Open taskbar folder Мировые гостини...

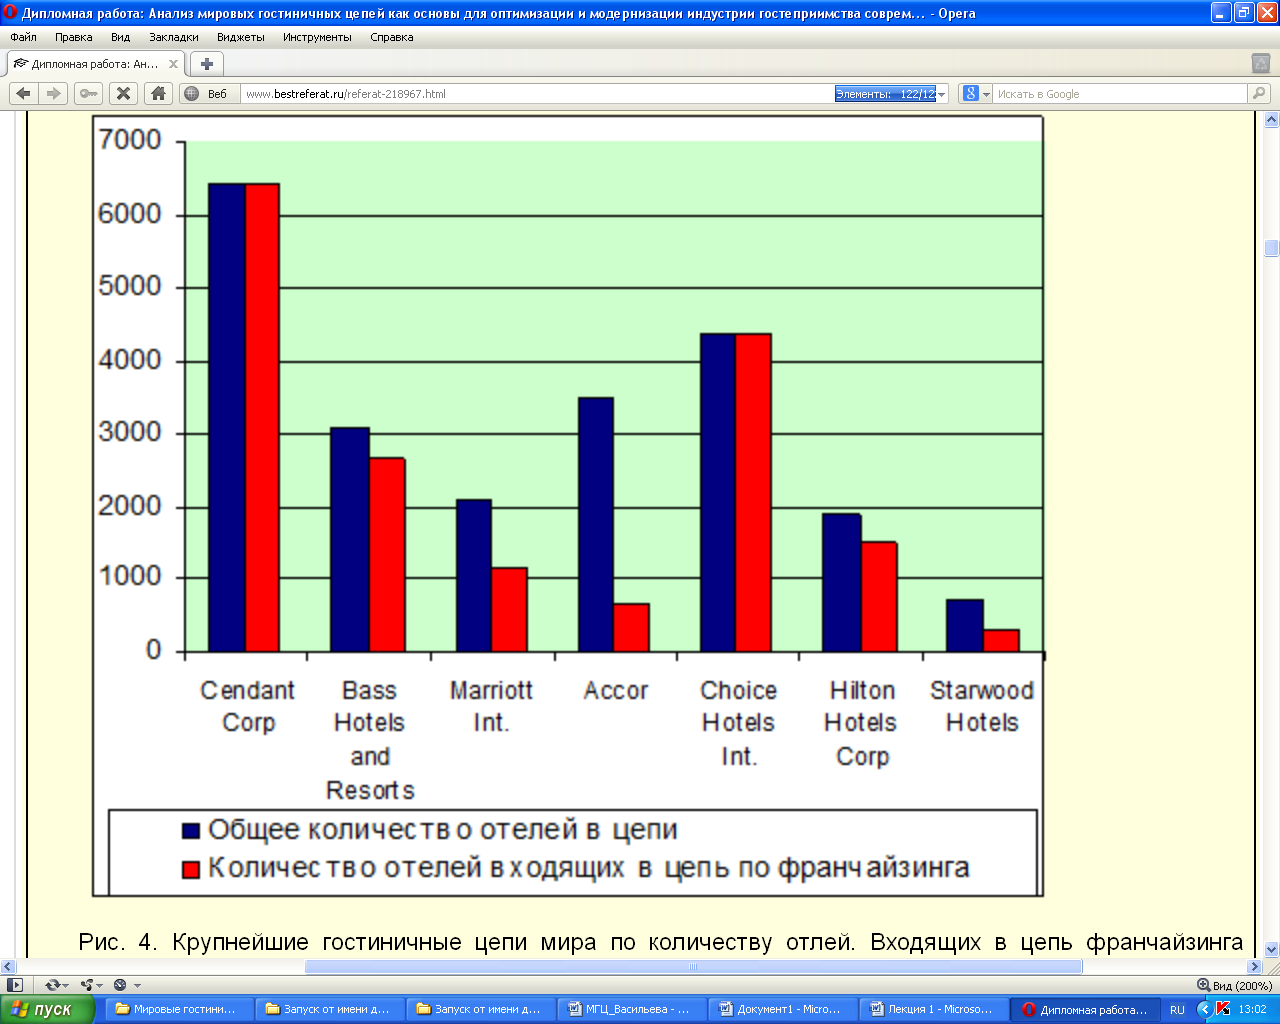point(178,1009)
